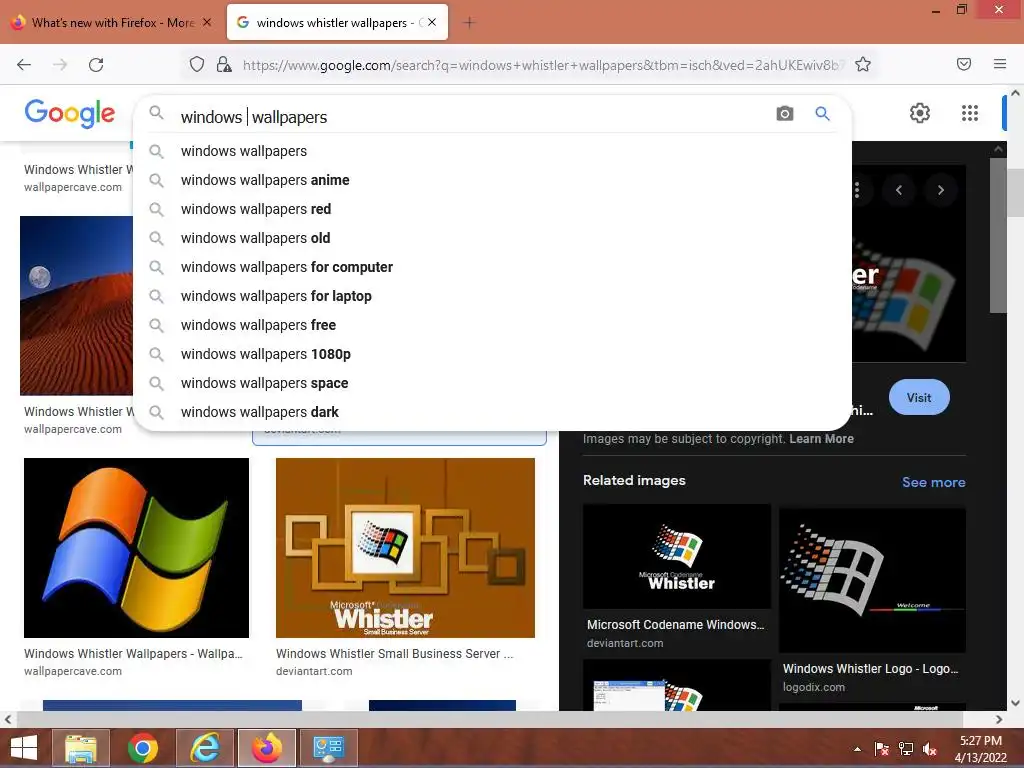
Task: Click the horizontal scrollbar right arrow
Action: tap(999, 719)
